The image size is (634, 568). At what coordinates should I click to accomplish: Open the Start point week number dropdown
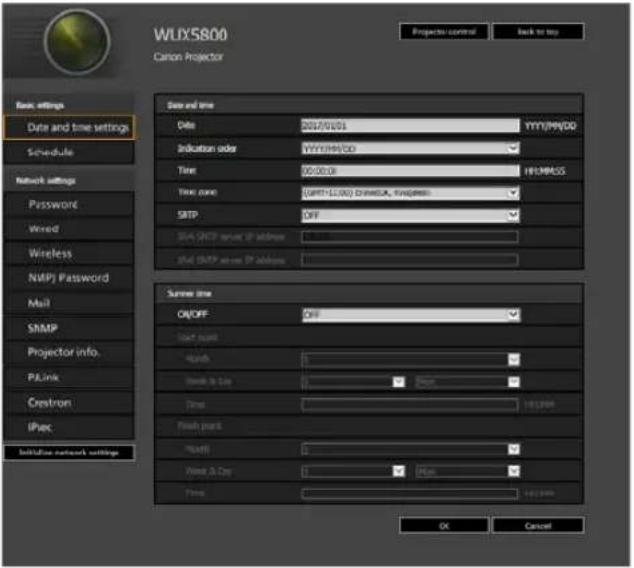tap(353, 382)
